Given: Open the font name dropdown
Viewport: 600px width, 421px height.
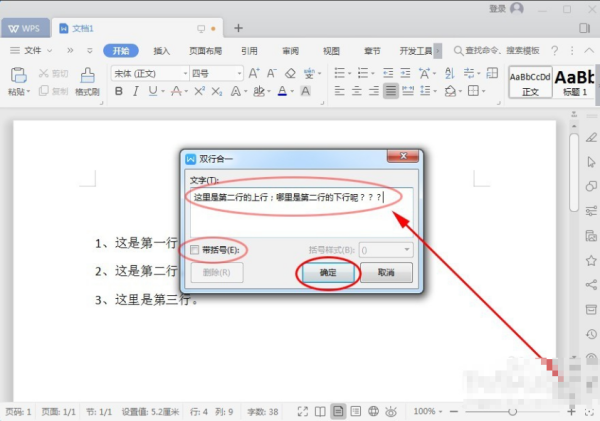Looking at the screenshot, I should pos(185,73).
